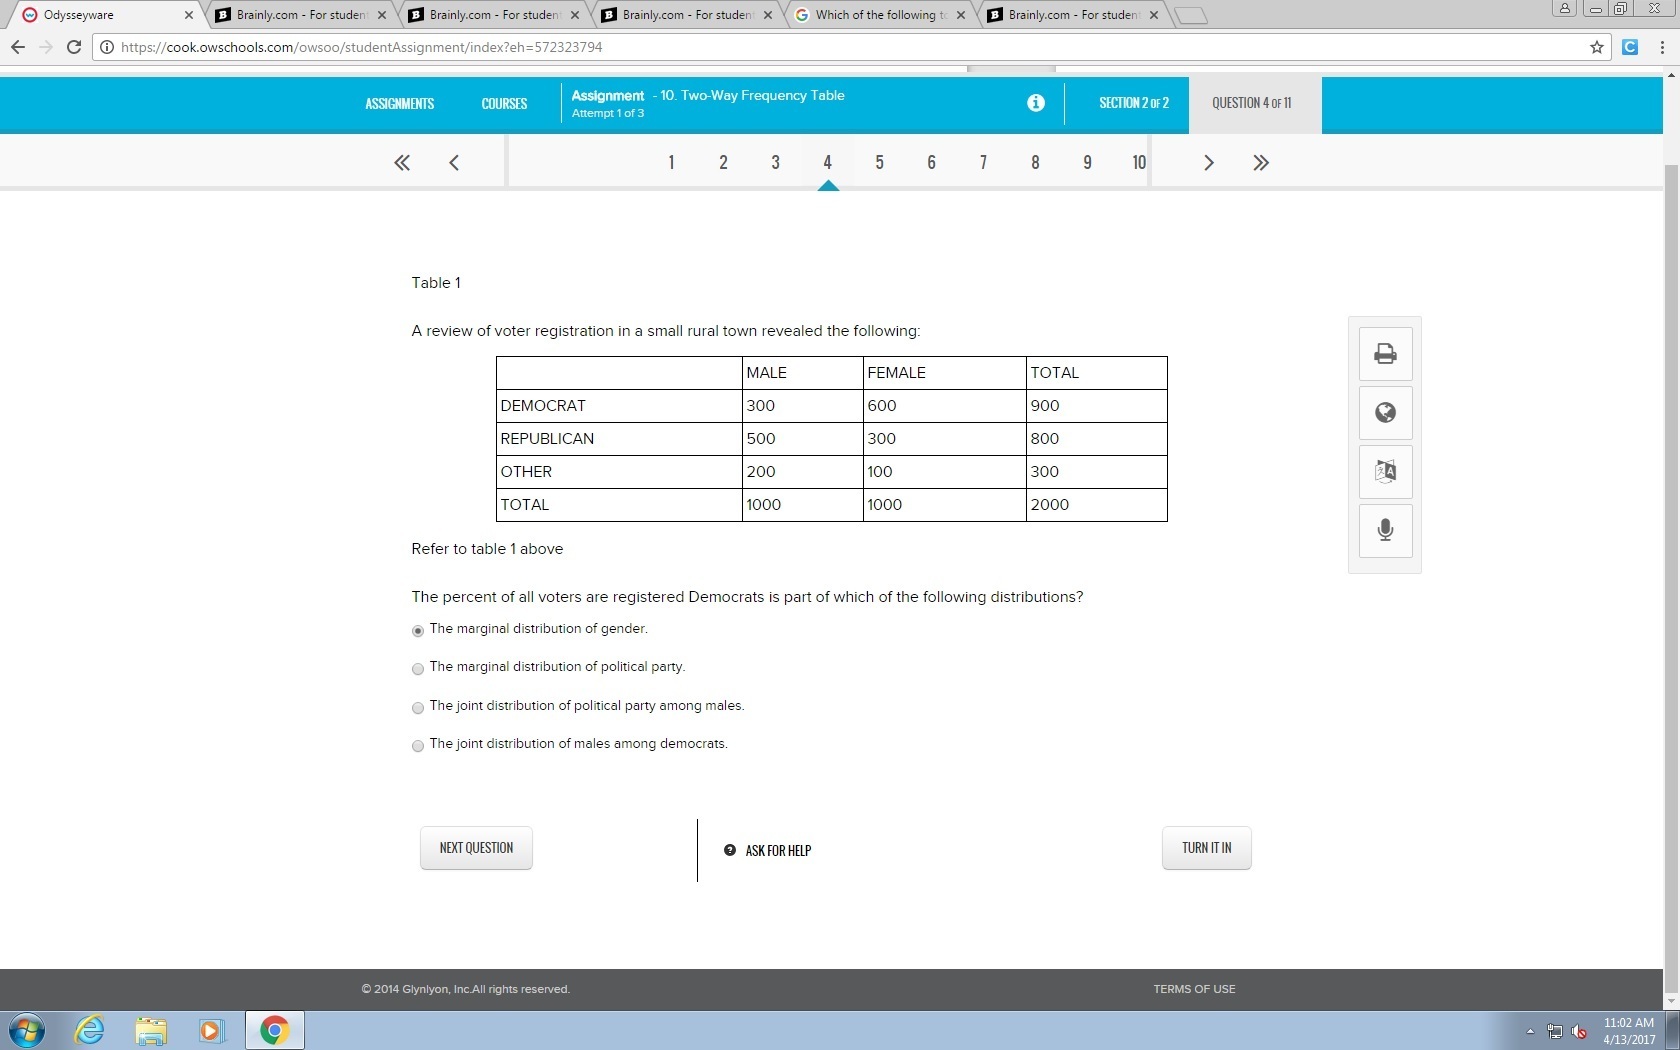Screen dimensions: 1680x1050
Task: Click the print icon in side toolbar
Action: click(1385, 354)
